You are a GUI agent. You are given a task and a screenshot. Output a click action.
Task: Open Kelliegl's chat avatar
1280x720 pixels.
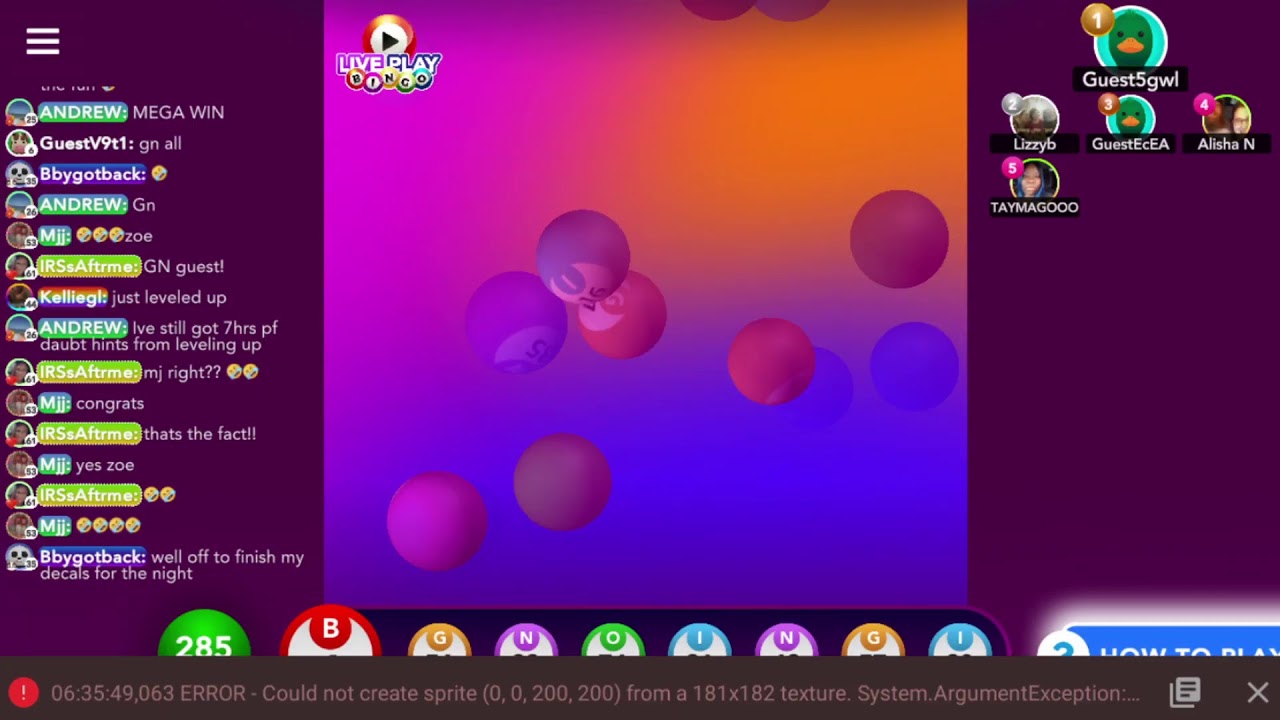21,297
